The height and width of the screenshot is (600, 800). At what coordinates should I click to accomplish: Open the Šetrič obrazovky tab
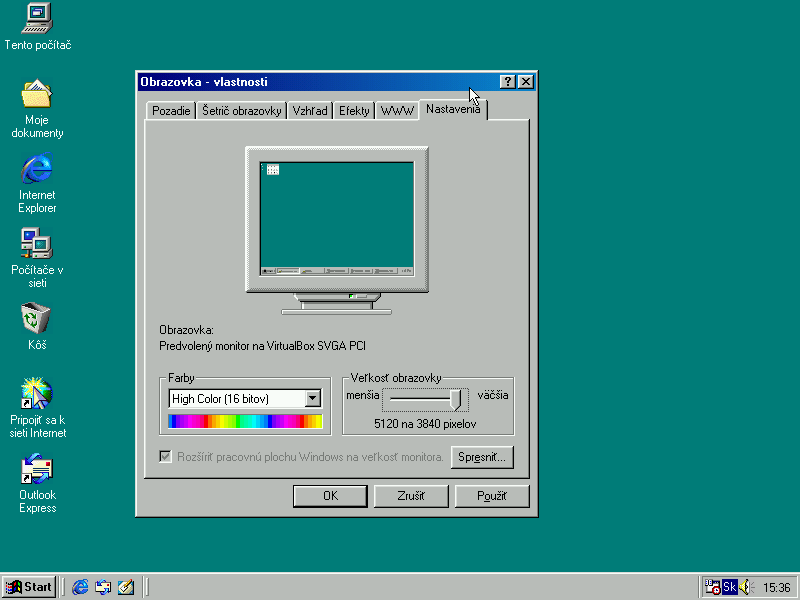pyautogui.click(x=242, y=111)
